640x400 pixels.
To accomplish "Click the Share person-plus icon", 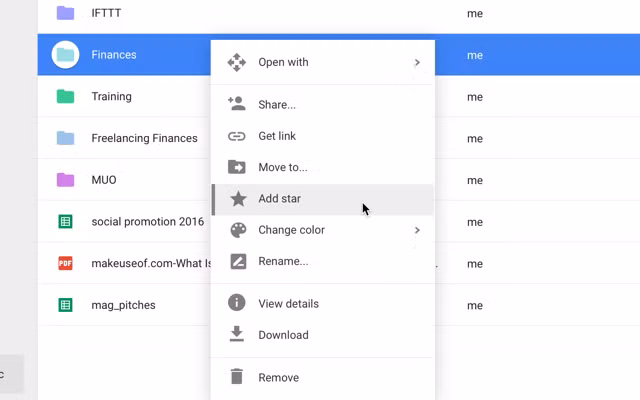I will pyautogui.click(x=237, y=104).
